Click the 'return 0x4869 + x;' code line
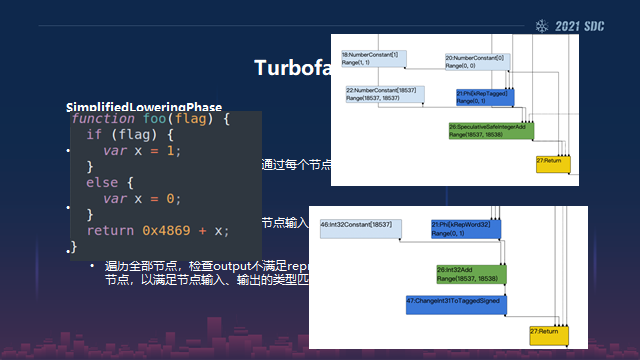Screen dimensions: 640x360 [158, 231]
